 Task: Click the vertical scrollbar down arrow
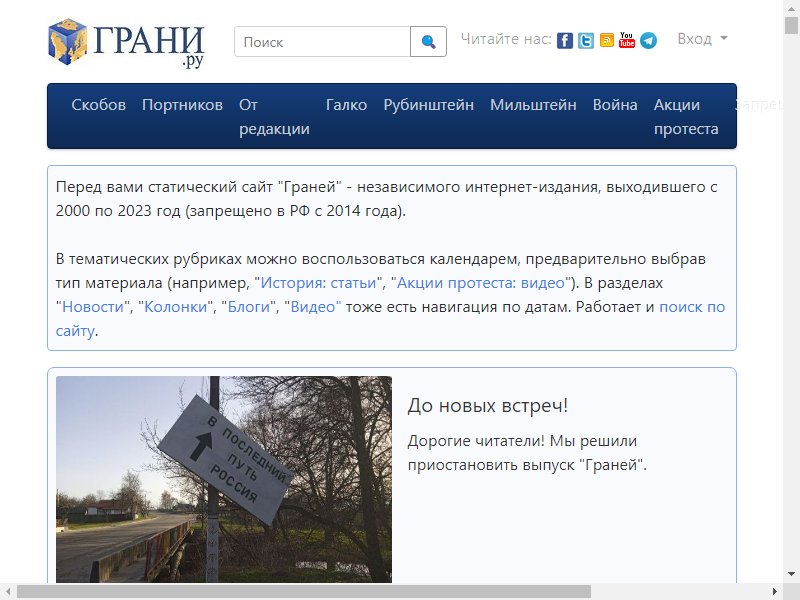tap(791, 574)
